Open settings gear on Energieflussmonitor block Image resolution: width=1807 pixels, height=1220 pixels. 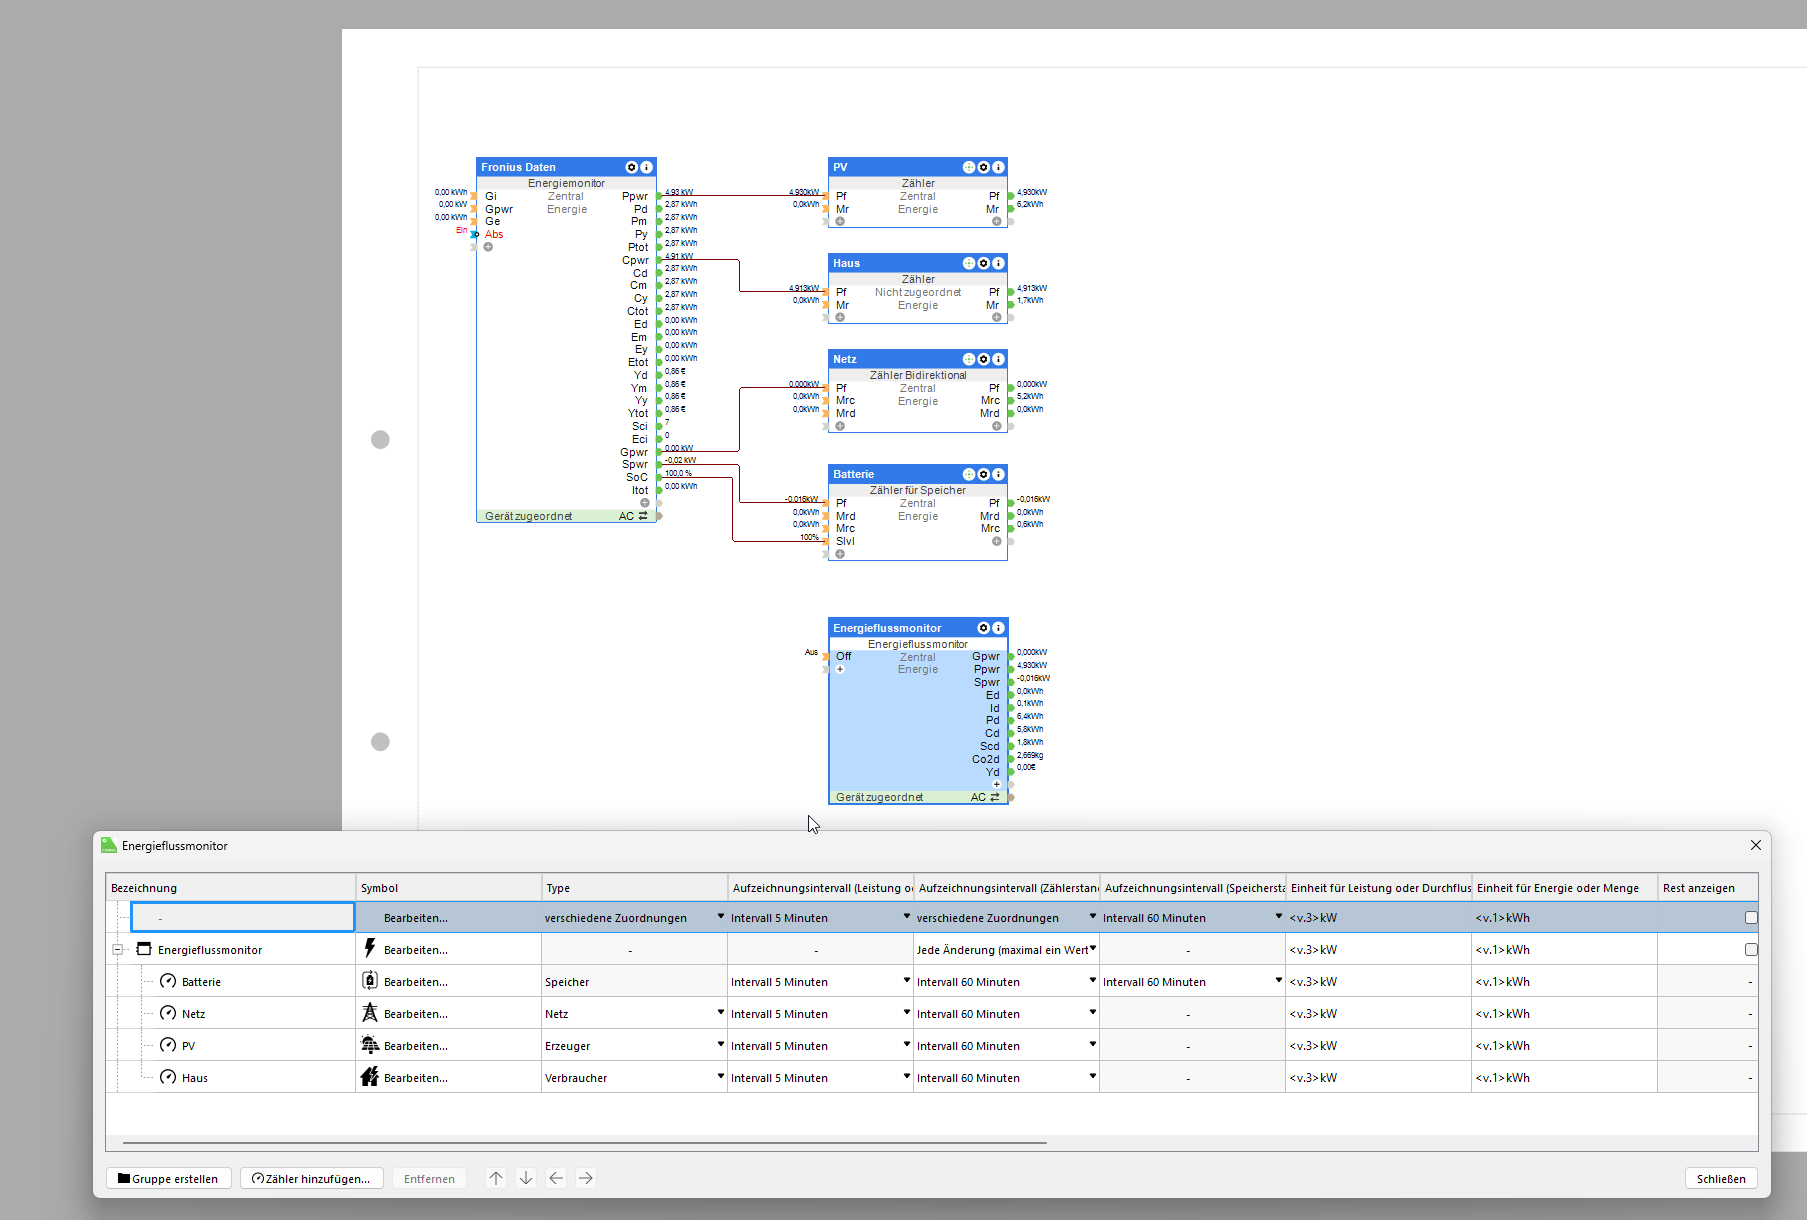click(x=984, y=628)
